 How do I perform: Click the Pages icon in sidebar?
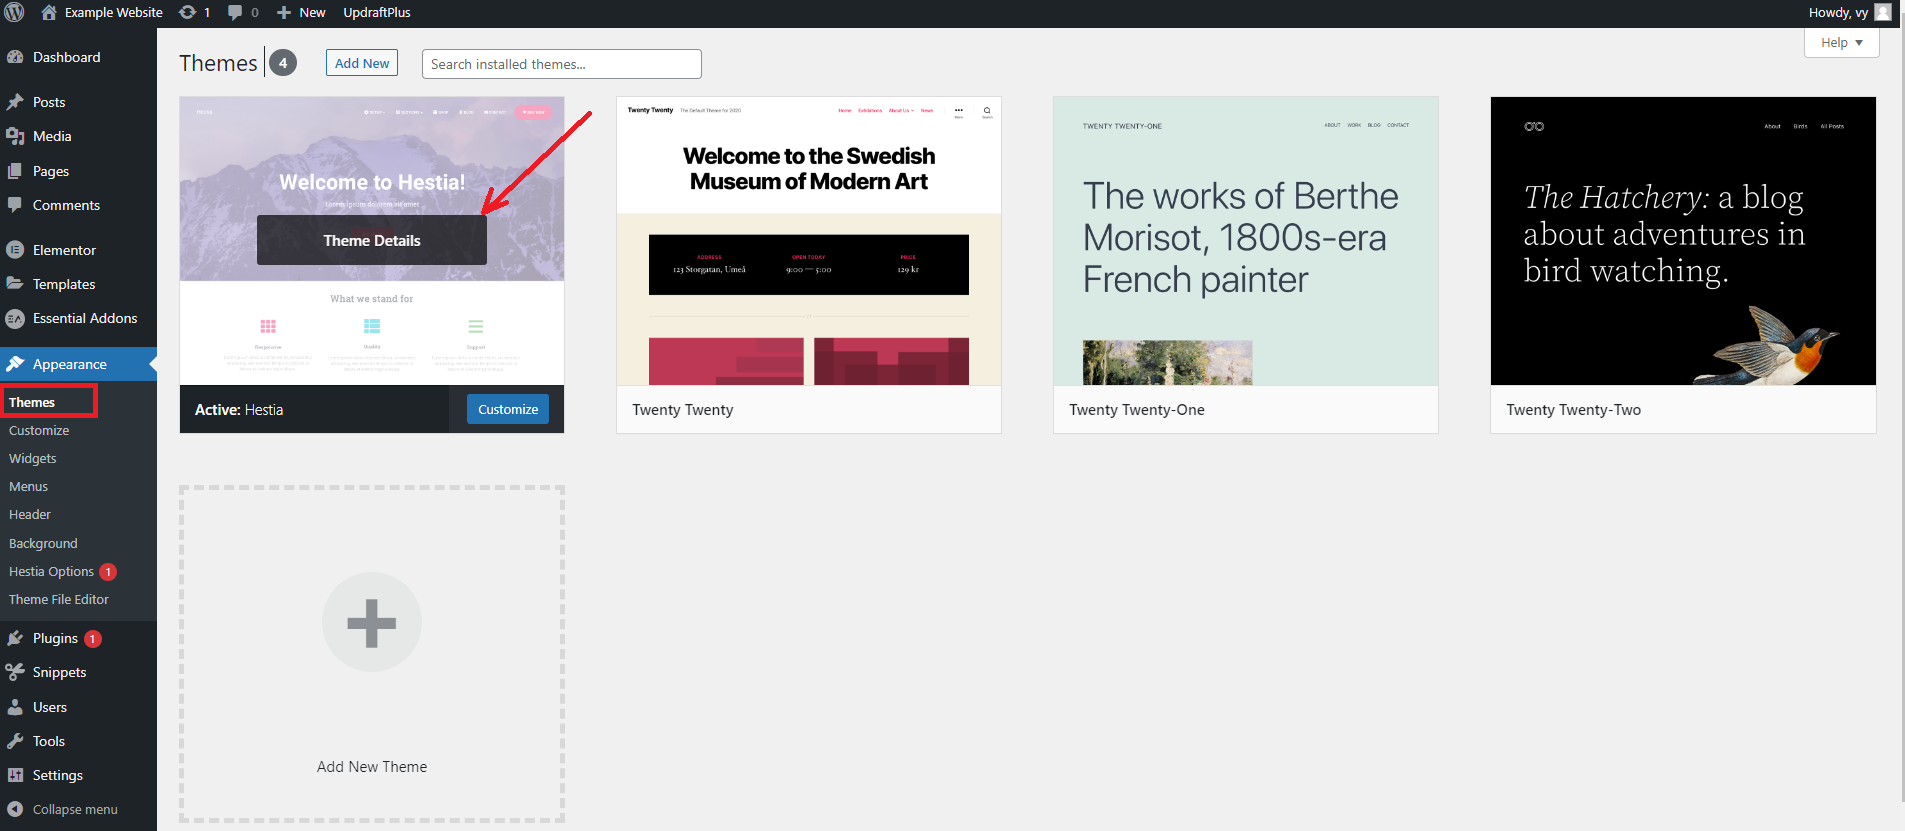[x=15, y=171]
